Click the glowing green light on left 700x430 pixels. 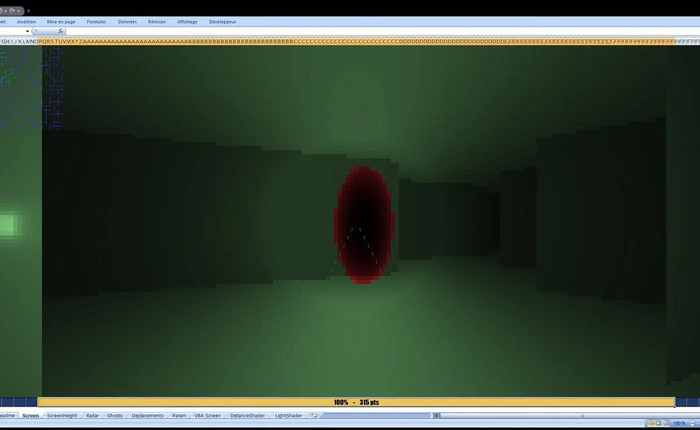pyautogui.click(x=10, y=225)
